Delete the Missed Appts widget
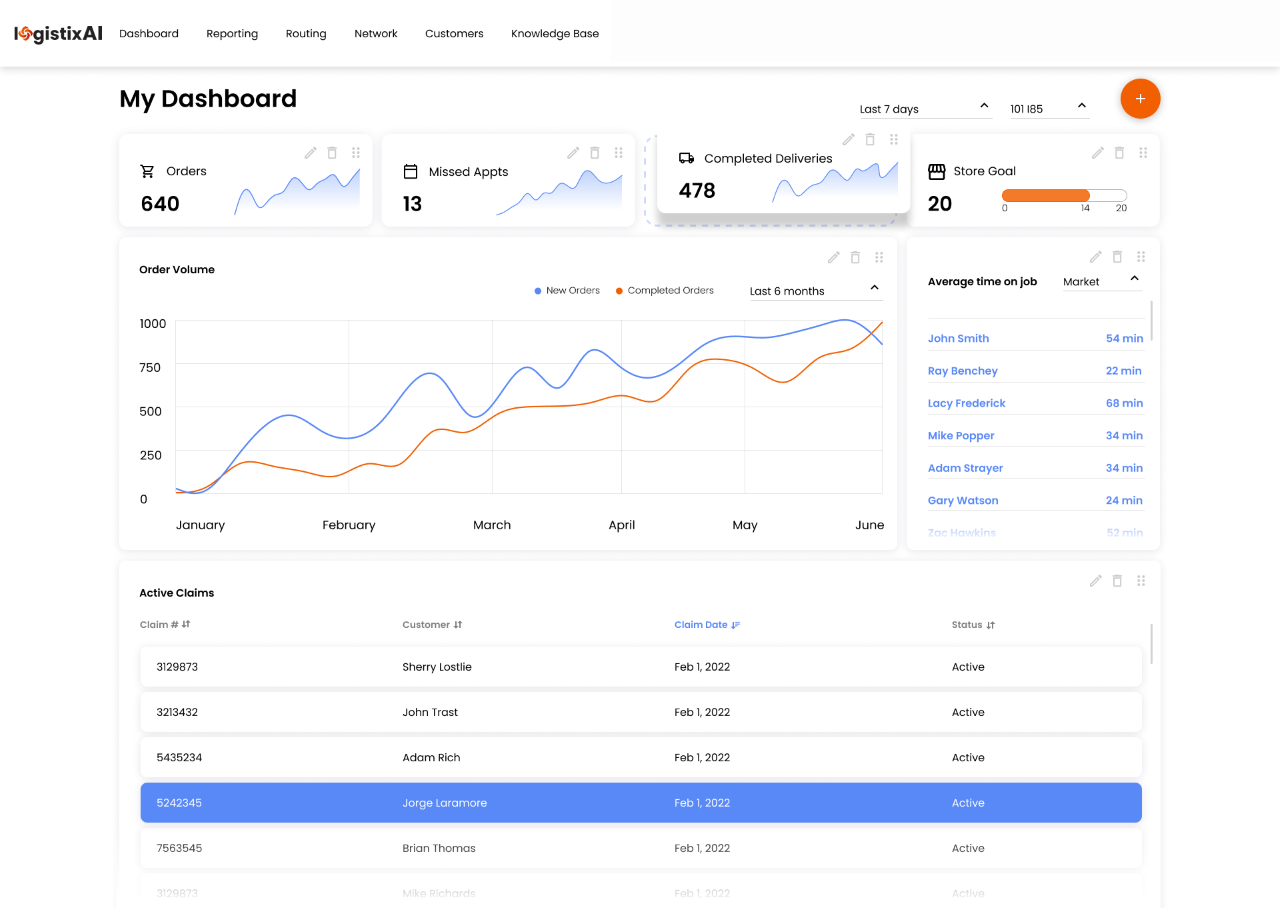This screenshot has width=1280, height=908. [x=595, y=153]
